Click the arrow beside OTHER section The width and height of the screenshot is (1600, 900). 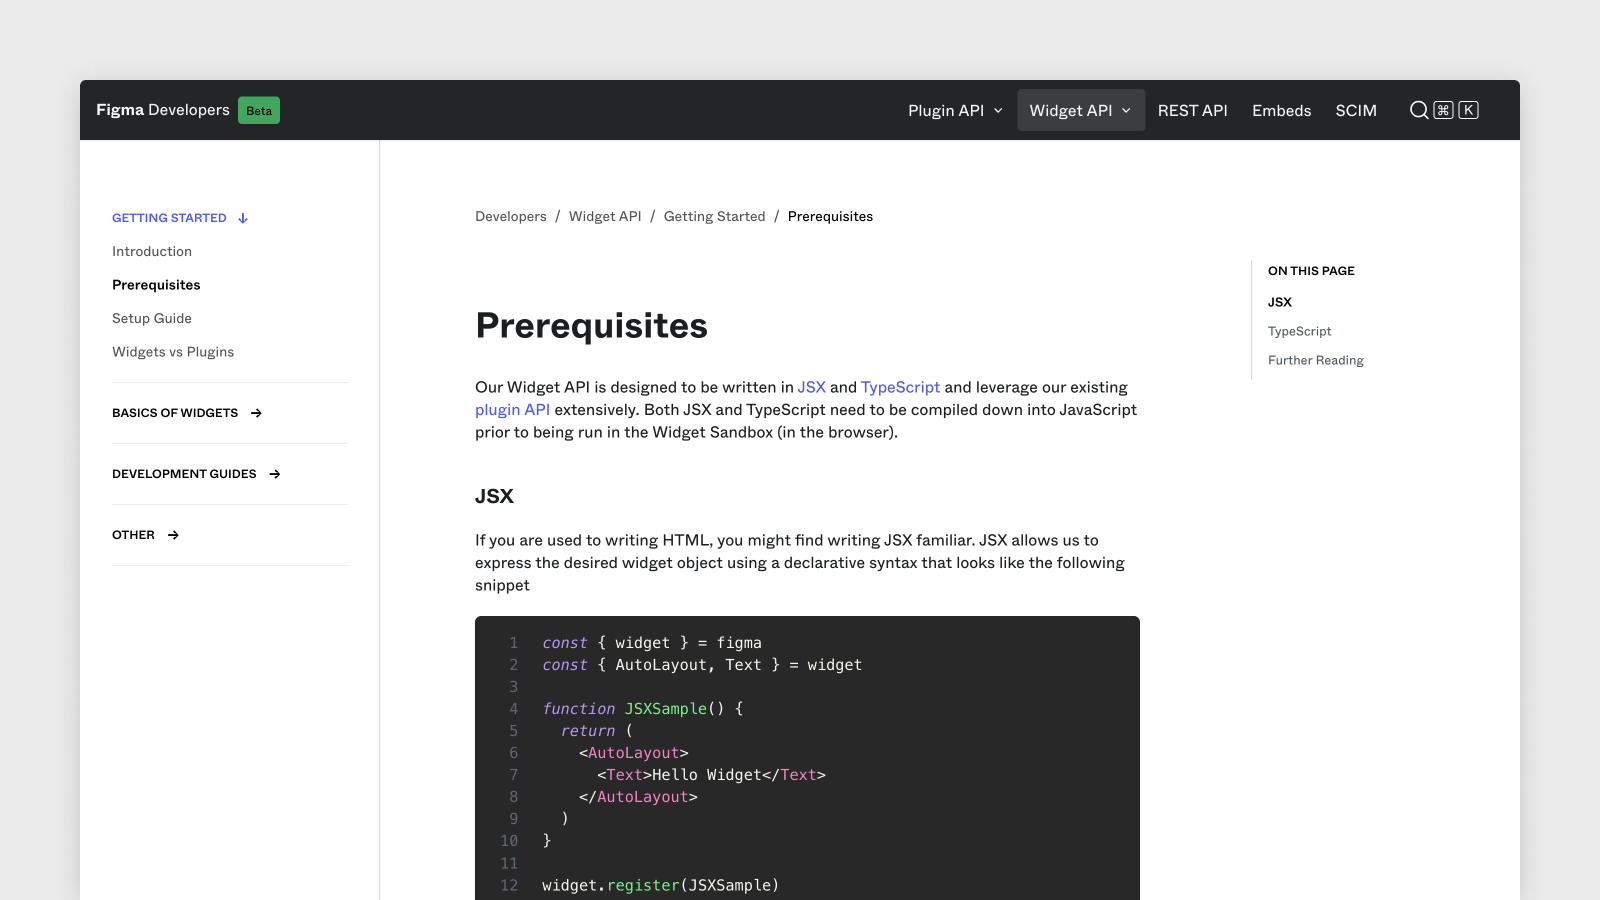click(172, 535)
